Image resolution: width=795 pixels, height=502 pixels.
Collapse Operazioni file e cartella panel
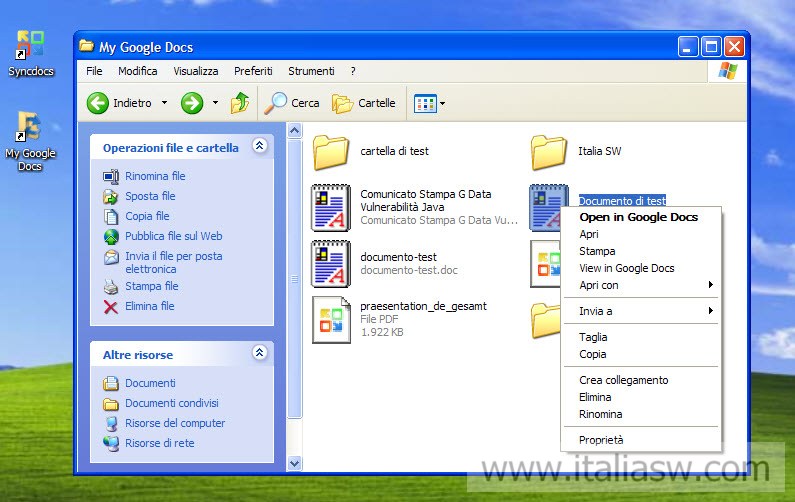260,146
